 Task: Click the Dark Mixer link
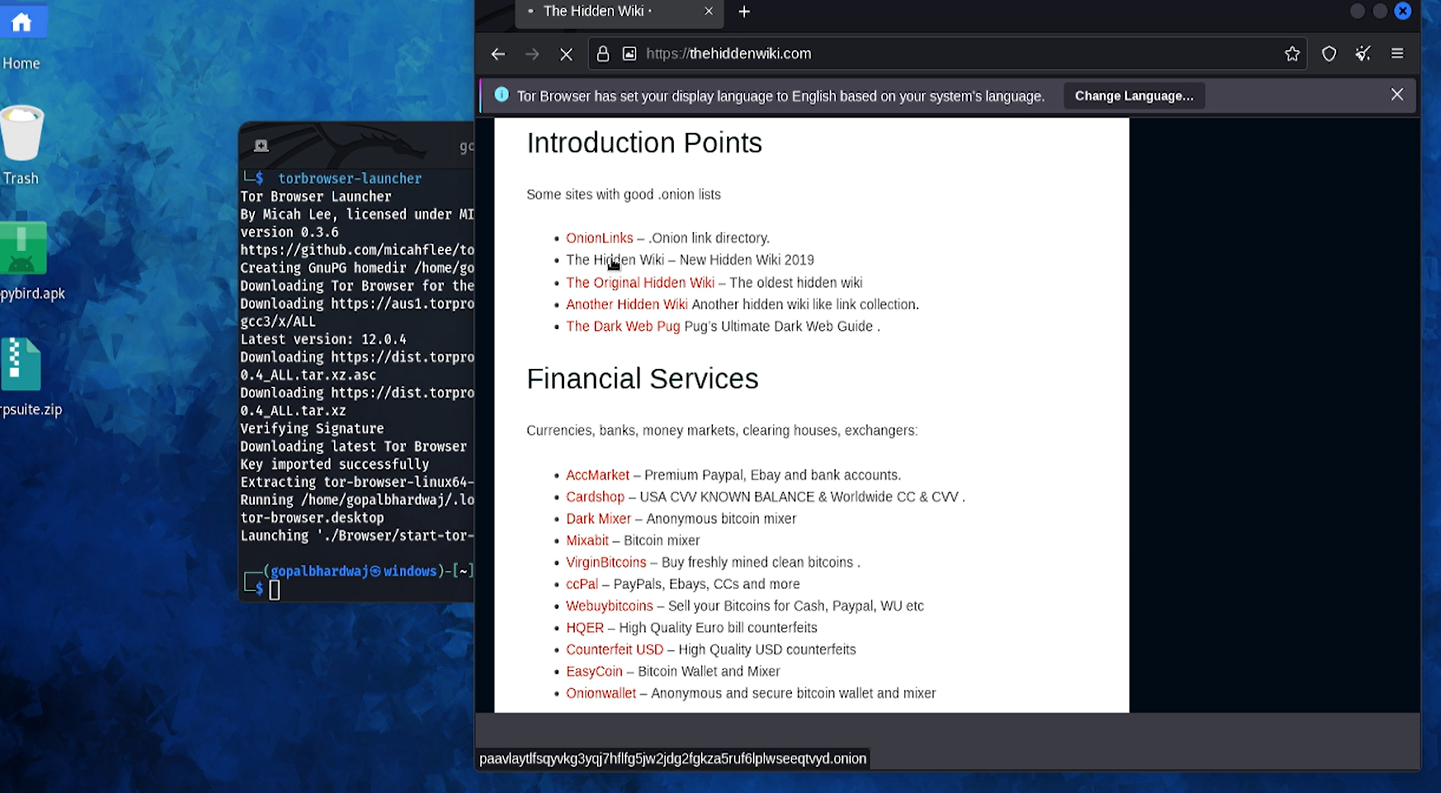pyautogui.click(x=598, y=519)
